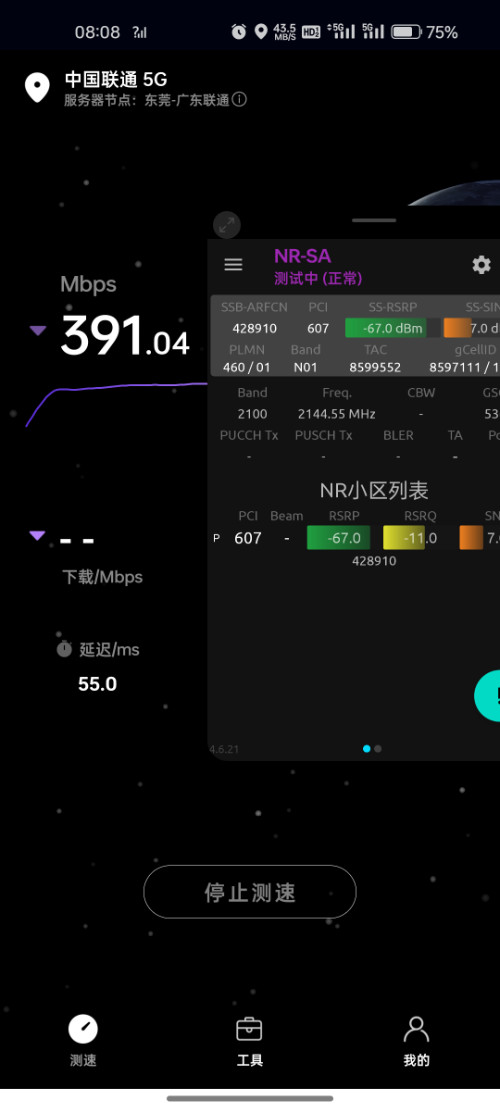The height and width of the screenshot is (1111, 500).
Task: Tap the teal floating action button
Action: tap(487, 696)
